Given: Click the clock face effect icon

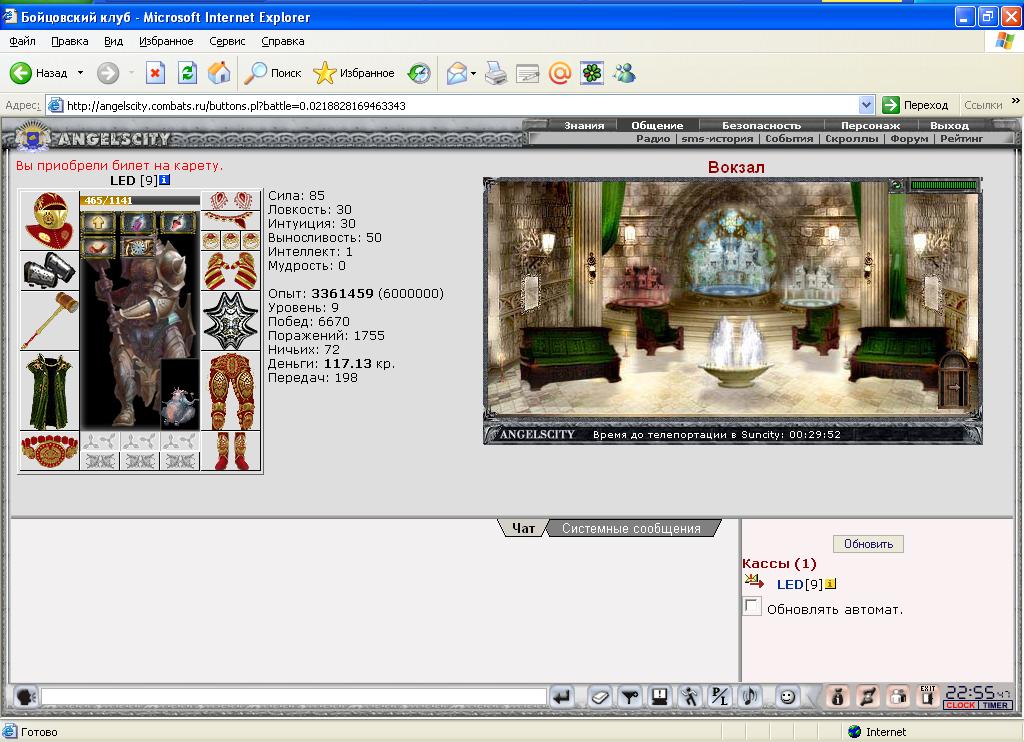Looking at the screenshot, I should coord(138,247).
